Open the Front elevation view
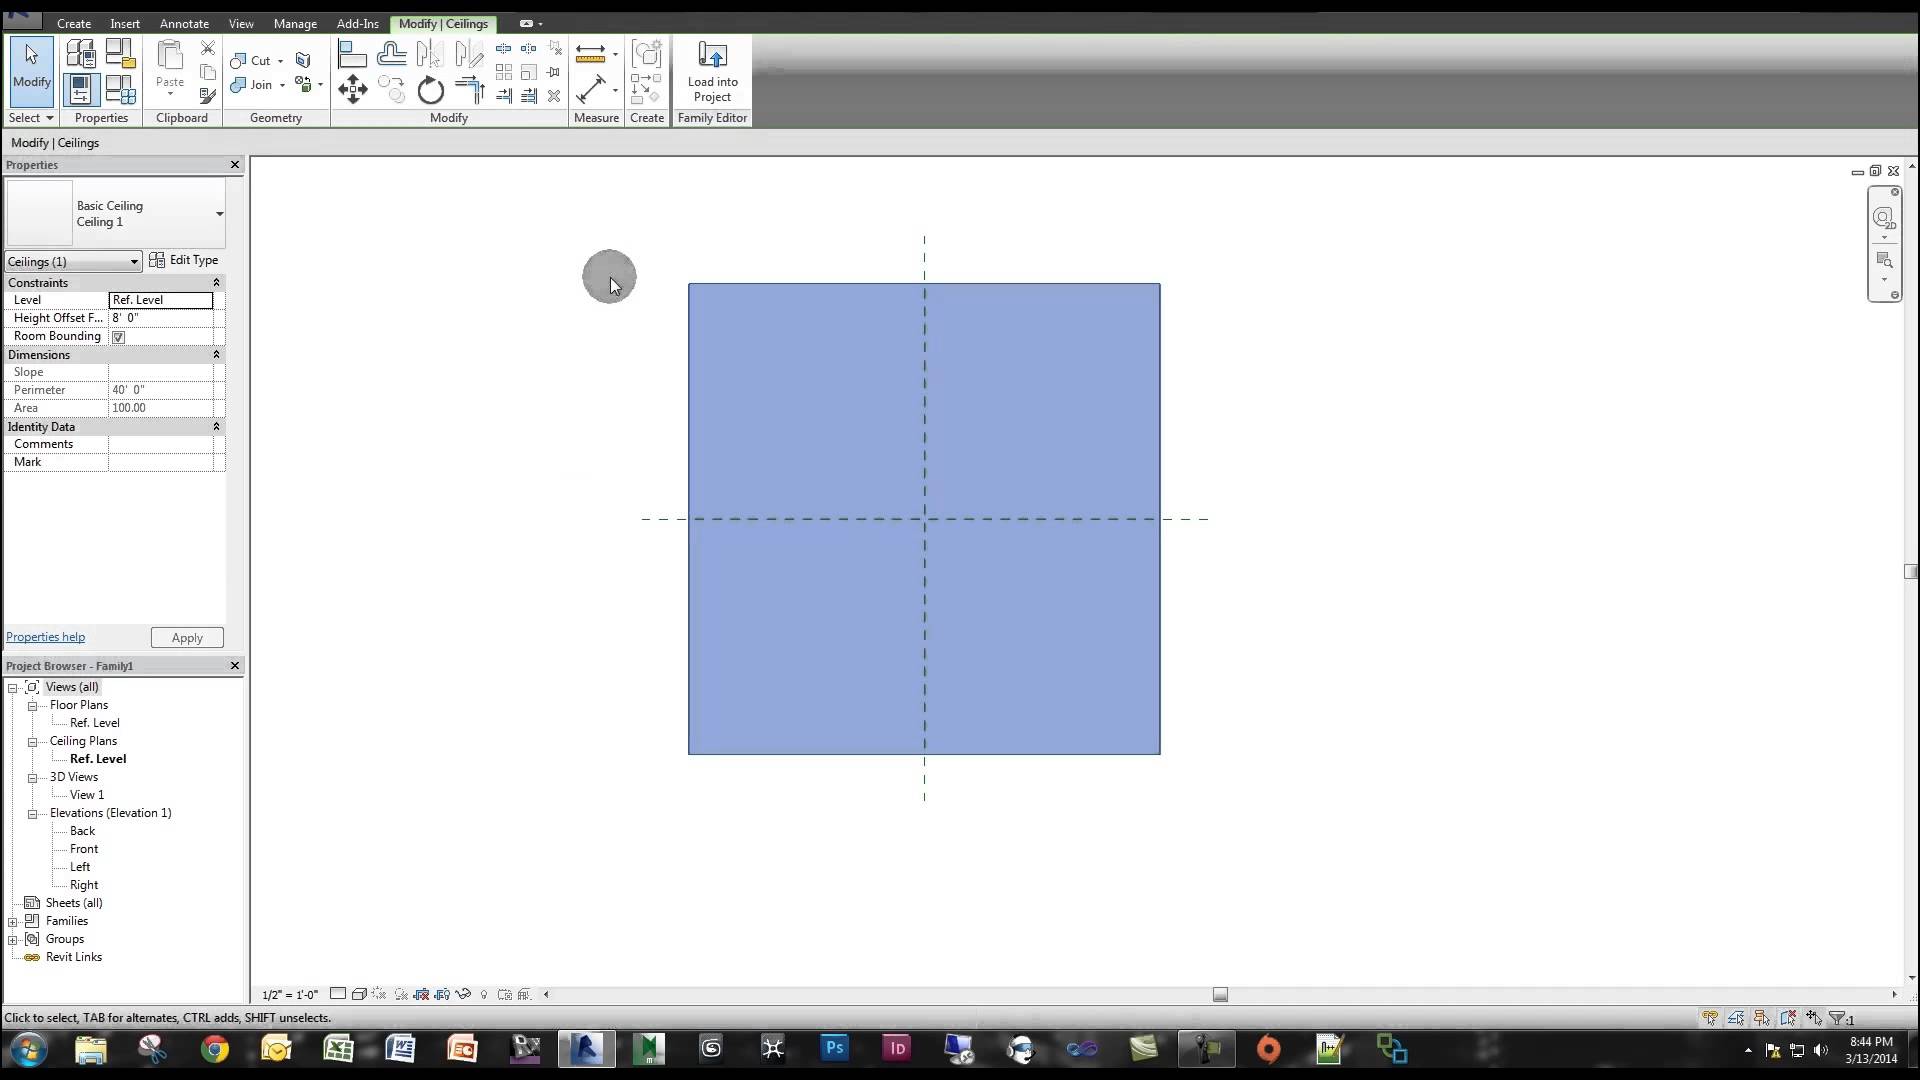Screen dimensions: 1920x1080 pos(84,849)
